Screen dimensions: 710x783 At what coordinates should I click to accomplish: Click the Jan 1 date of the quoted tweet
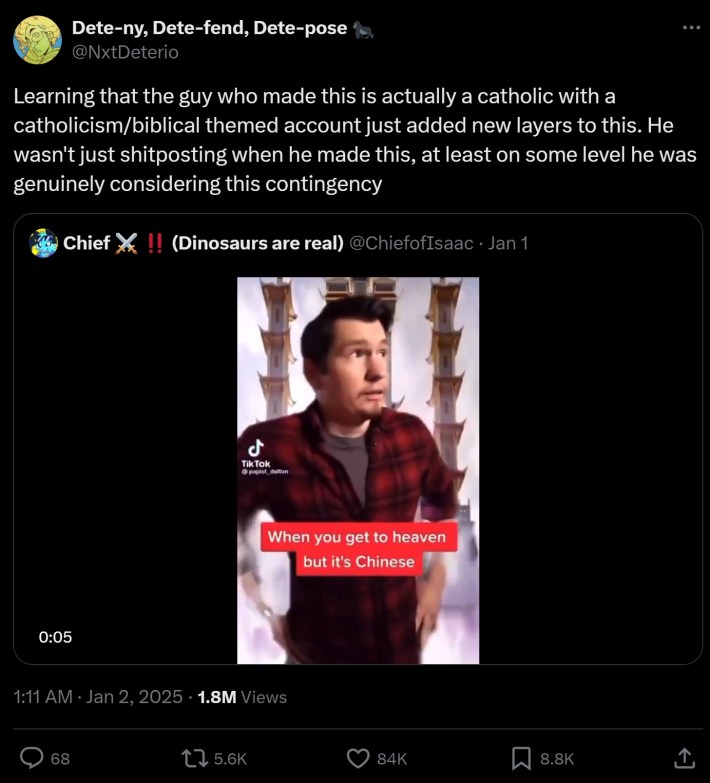tap(508, 243)
